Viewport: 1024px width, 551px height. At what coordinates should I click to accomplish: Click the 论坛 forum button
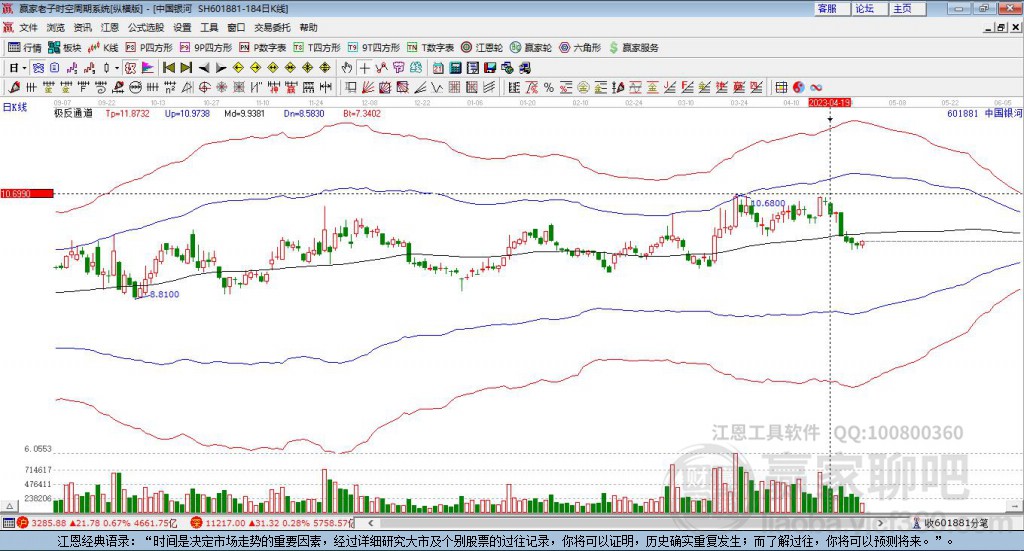coord(870,8)
